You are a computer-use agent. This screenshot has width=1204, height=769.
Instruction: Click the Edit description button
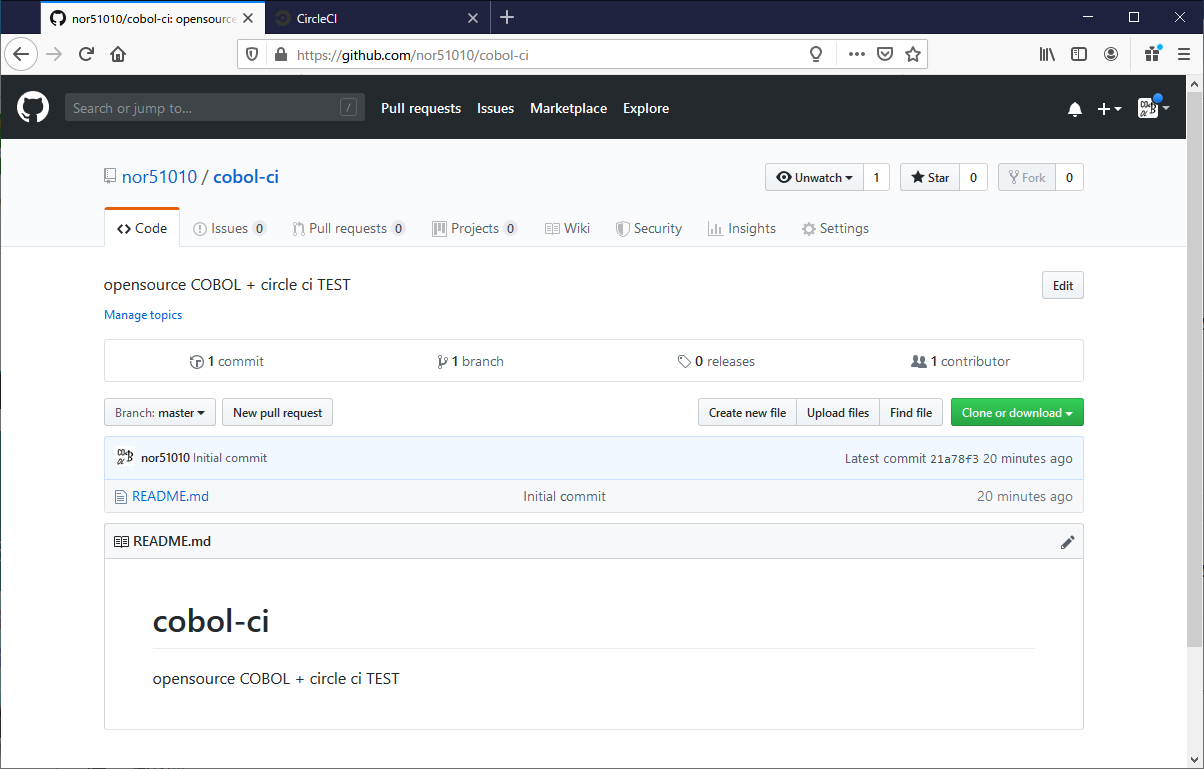pos(1062,285)
